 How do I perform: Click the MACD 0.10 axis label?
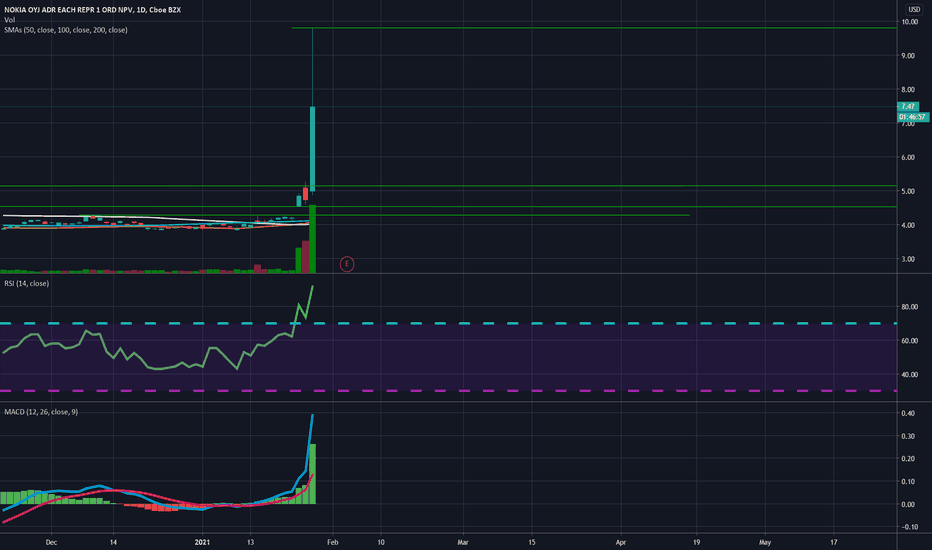pyautogui.click(x=908, y=482)
